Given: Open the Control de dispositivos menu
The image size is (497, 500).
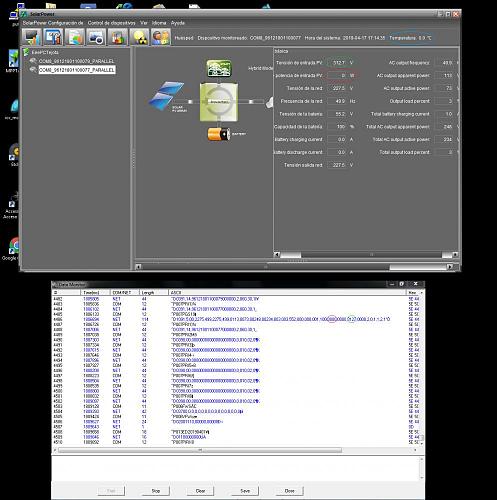Looking at the screenshot, I should pos(112,23).
